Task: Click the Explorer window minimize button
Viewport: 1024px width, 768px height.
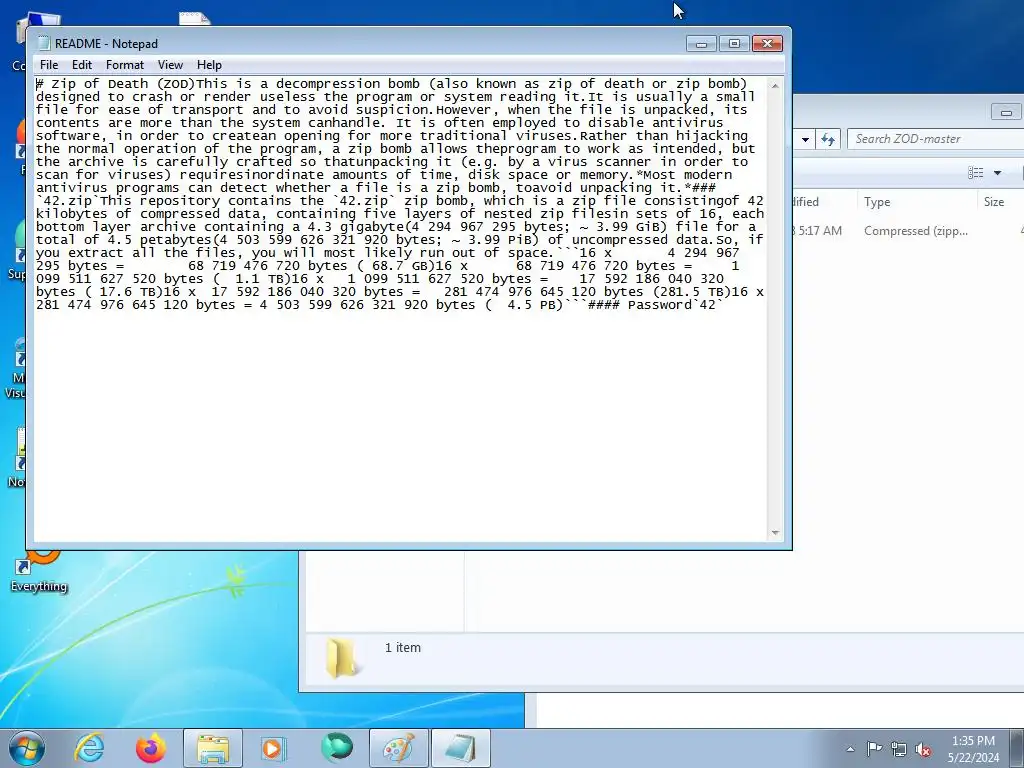Action: click(x=1006, y=112)
